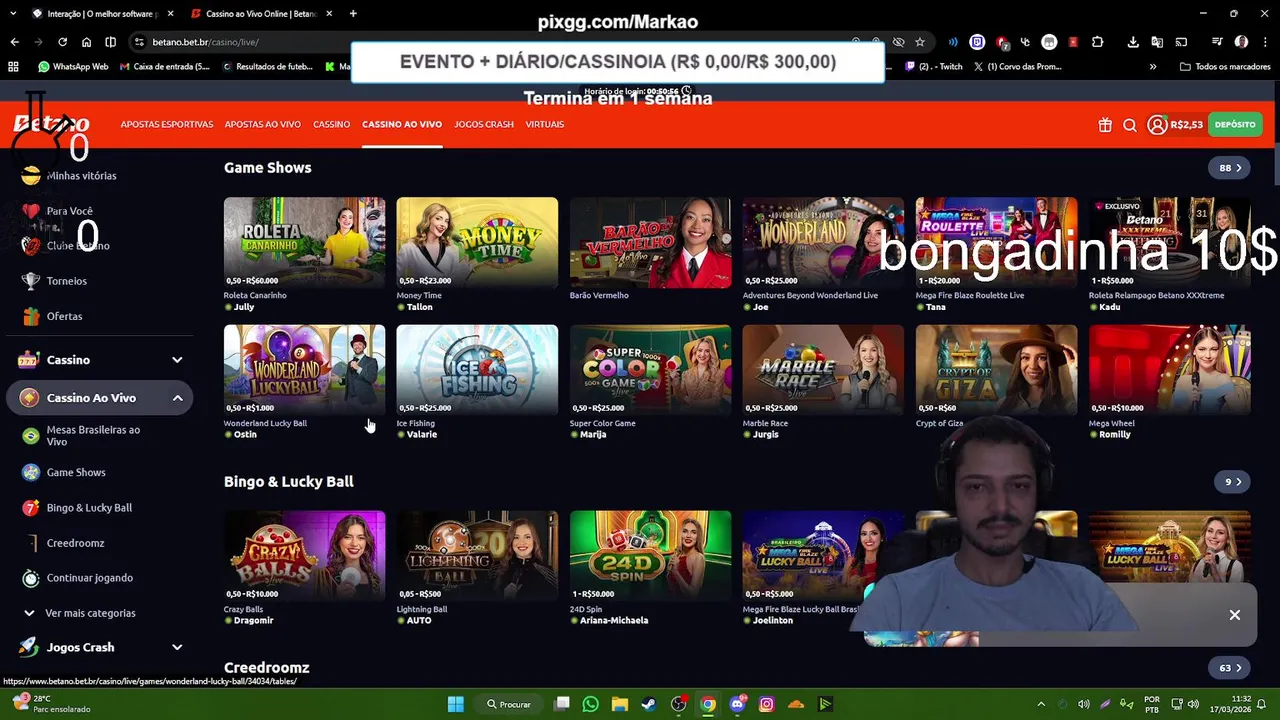This screenshot has height=720, width=1280.
Task: Open the WhatsApp Web bookmark
Action: coord(73,67)
